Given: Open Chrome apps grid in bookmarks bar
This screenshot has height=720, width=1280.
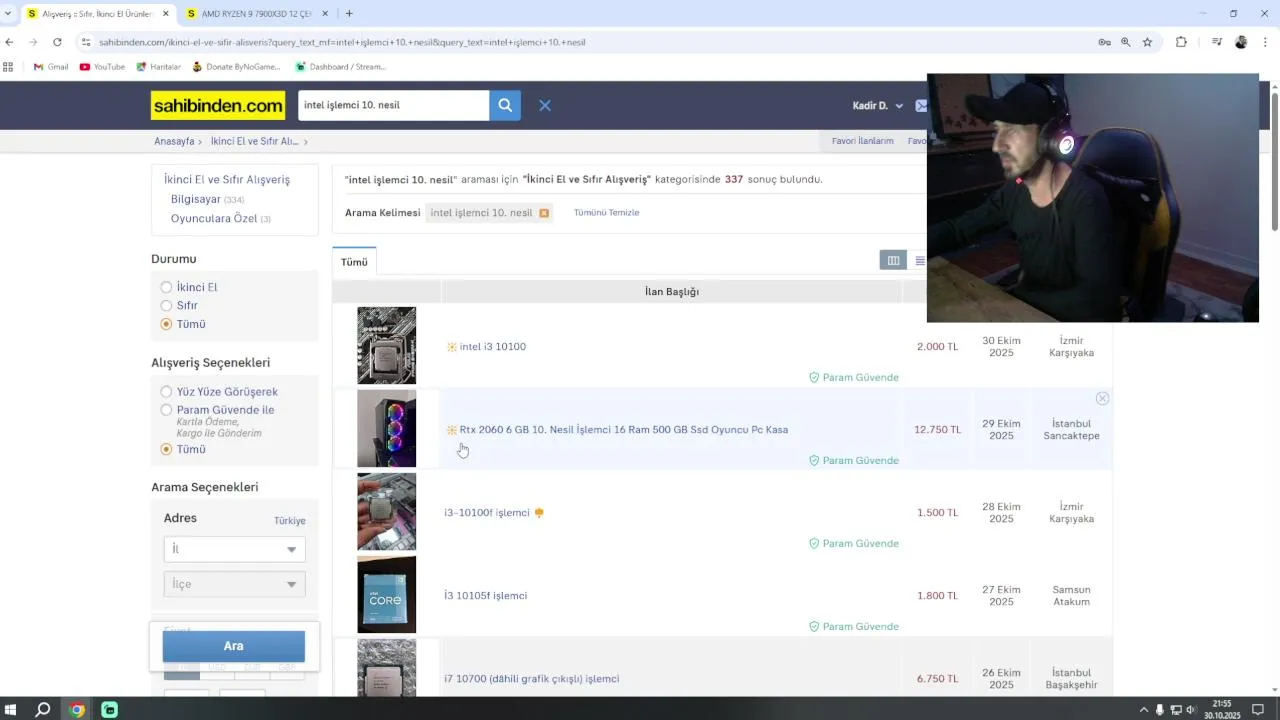Looking at the screenshot, I should [8, 67].
